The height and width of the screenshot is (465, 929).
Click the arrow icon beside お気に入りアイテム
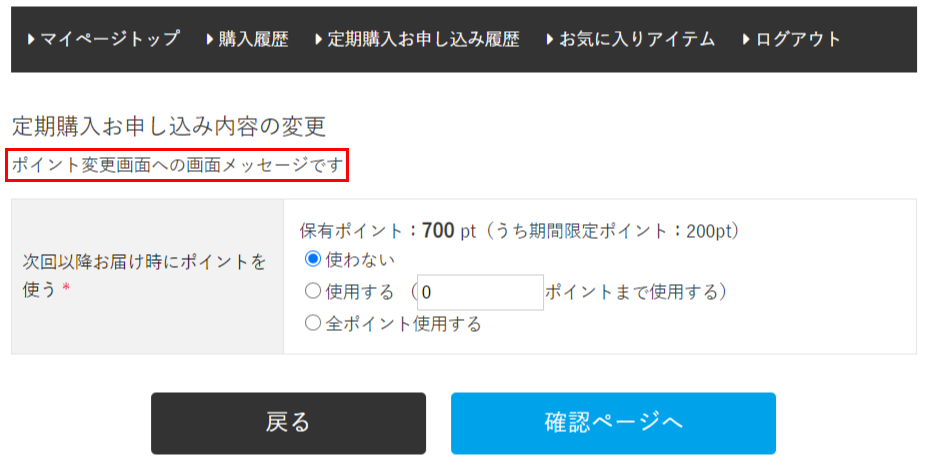(x=550, y=40)
